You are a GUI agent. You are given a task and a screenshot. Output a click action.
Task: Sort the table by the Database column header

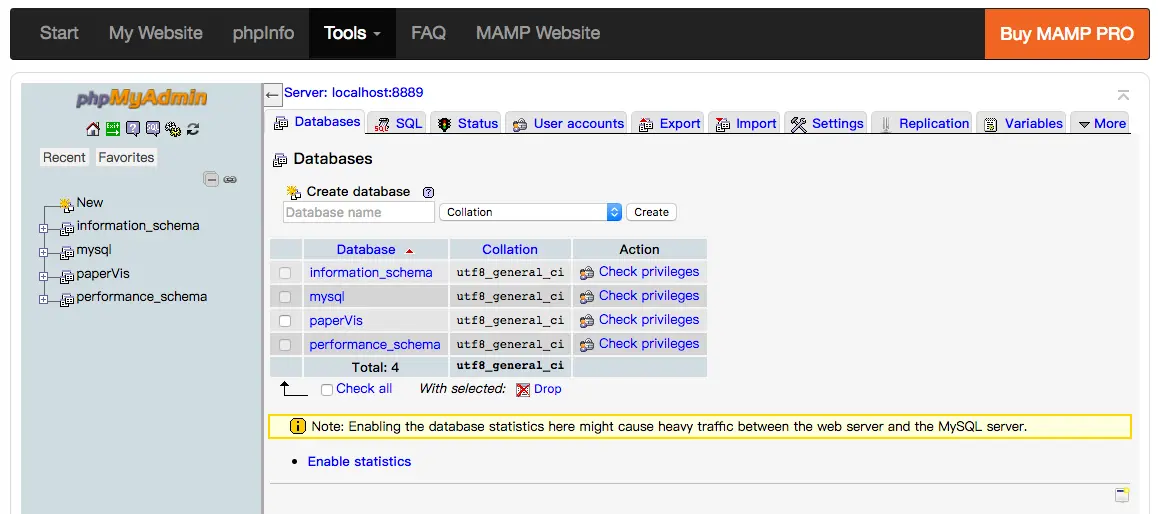(x=366, y=250)
